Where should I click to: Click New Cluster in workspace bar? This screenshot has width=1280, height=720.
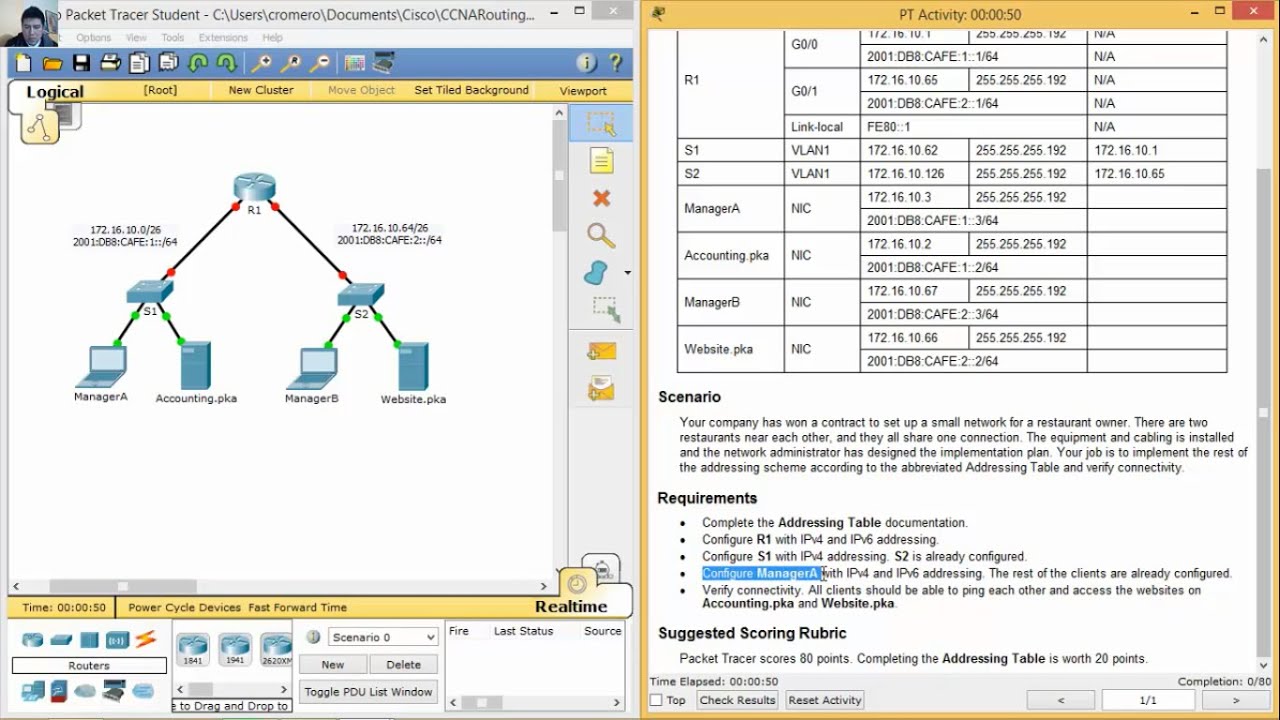tap(261, 90)
